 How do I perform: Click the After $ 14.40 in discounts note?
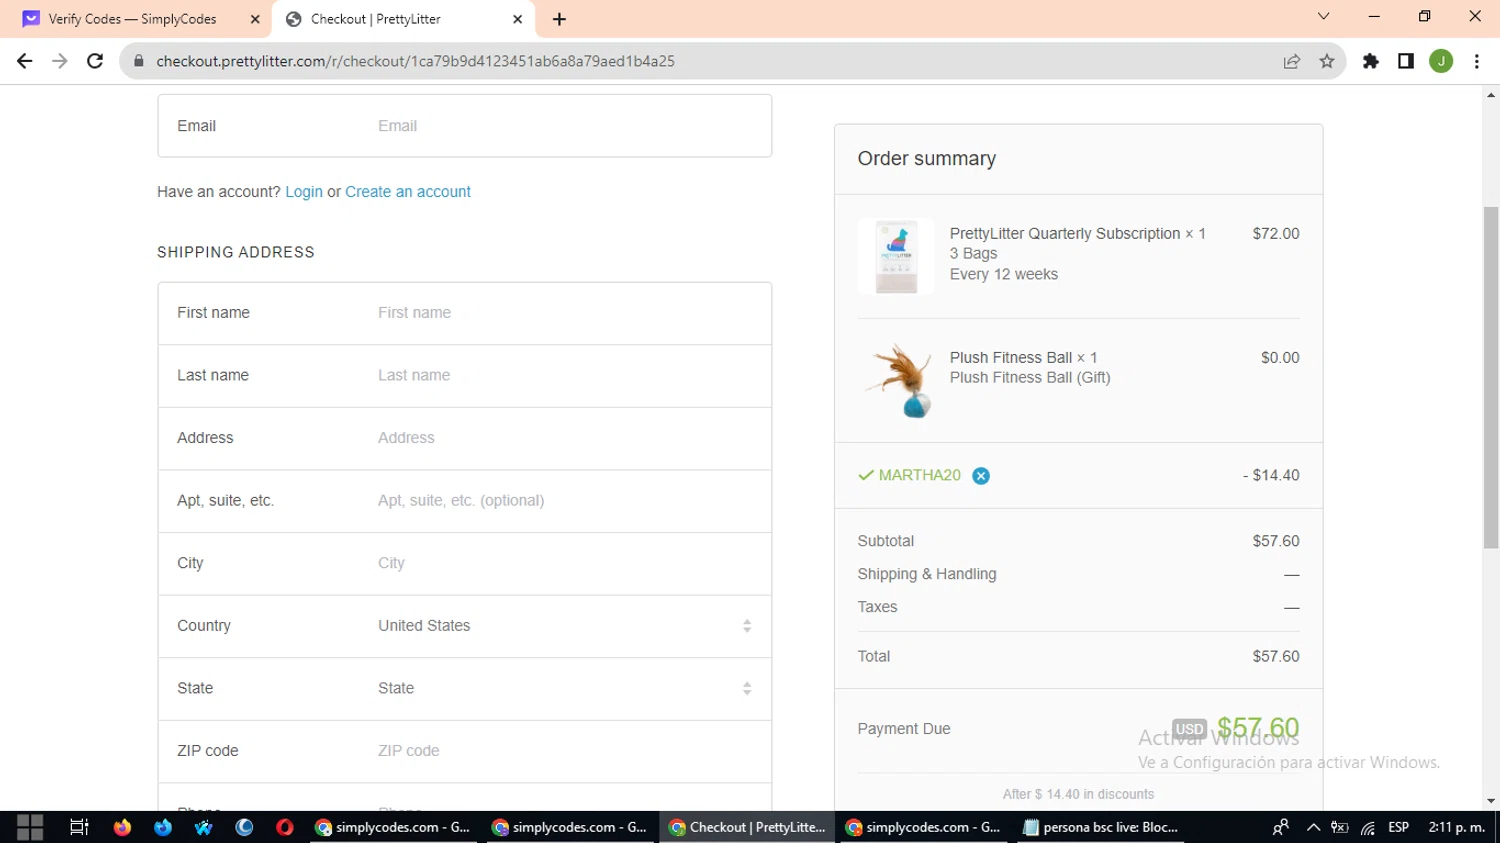(x=1078, y=794)
